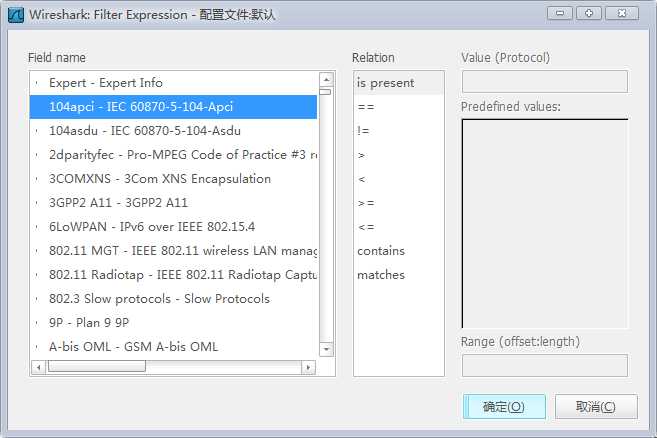Choose the '!=' relation
The height and width of the screenshot is (438, 657).
[398, 131]
